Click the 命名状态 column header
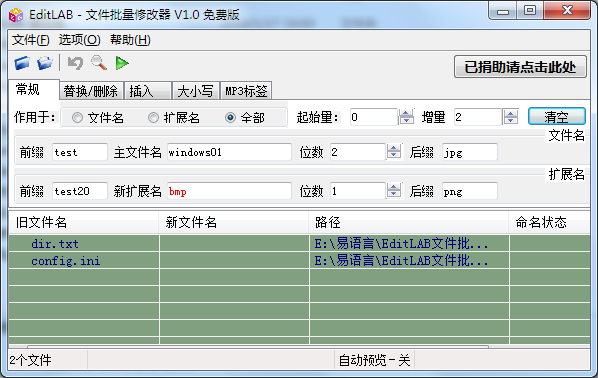This screenshot has width=598, height=378. 549,222
